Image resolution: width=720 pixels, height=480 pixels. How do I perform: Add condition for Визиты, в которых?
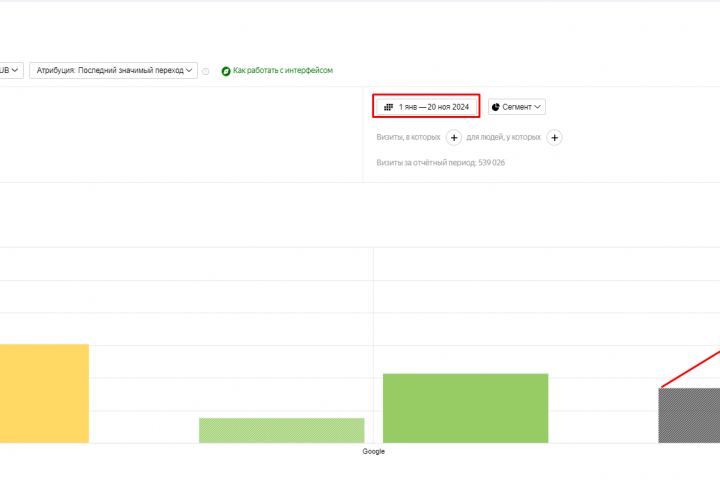click(454, 137)
